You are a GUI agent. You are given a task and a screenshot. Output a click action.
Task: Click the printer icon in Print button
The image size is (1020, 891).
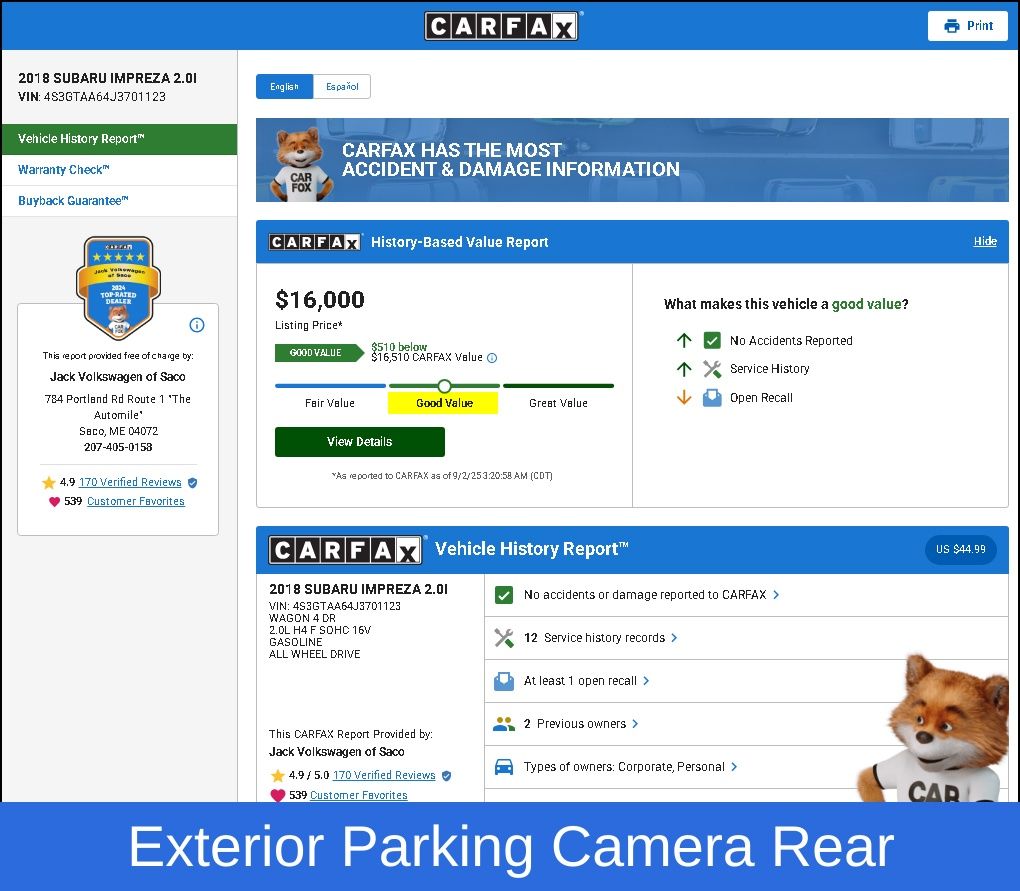pyautogui.click(x=951, y=26)
